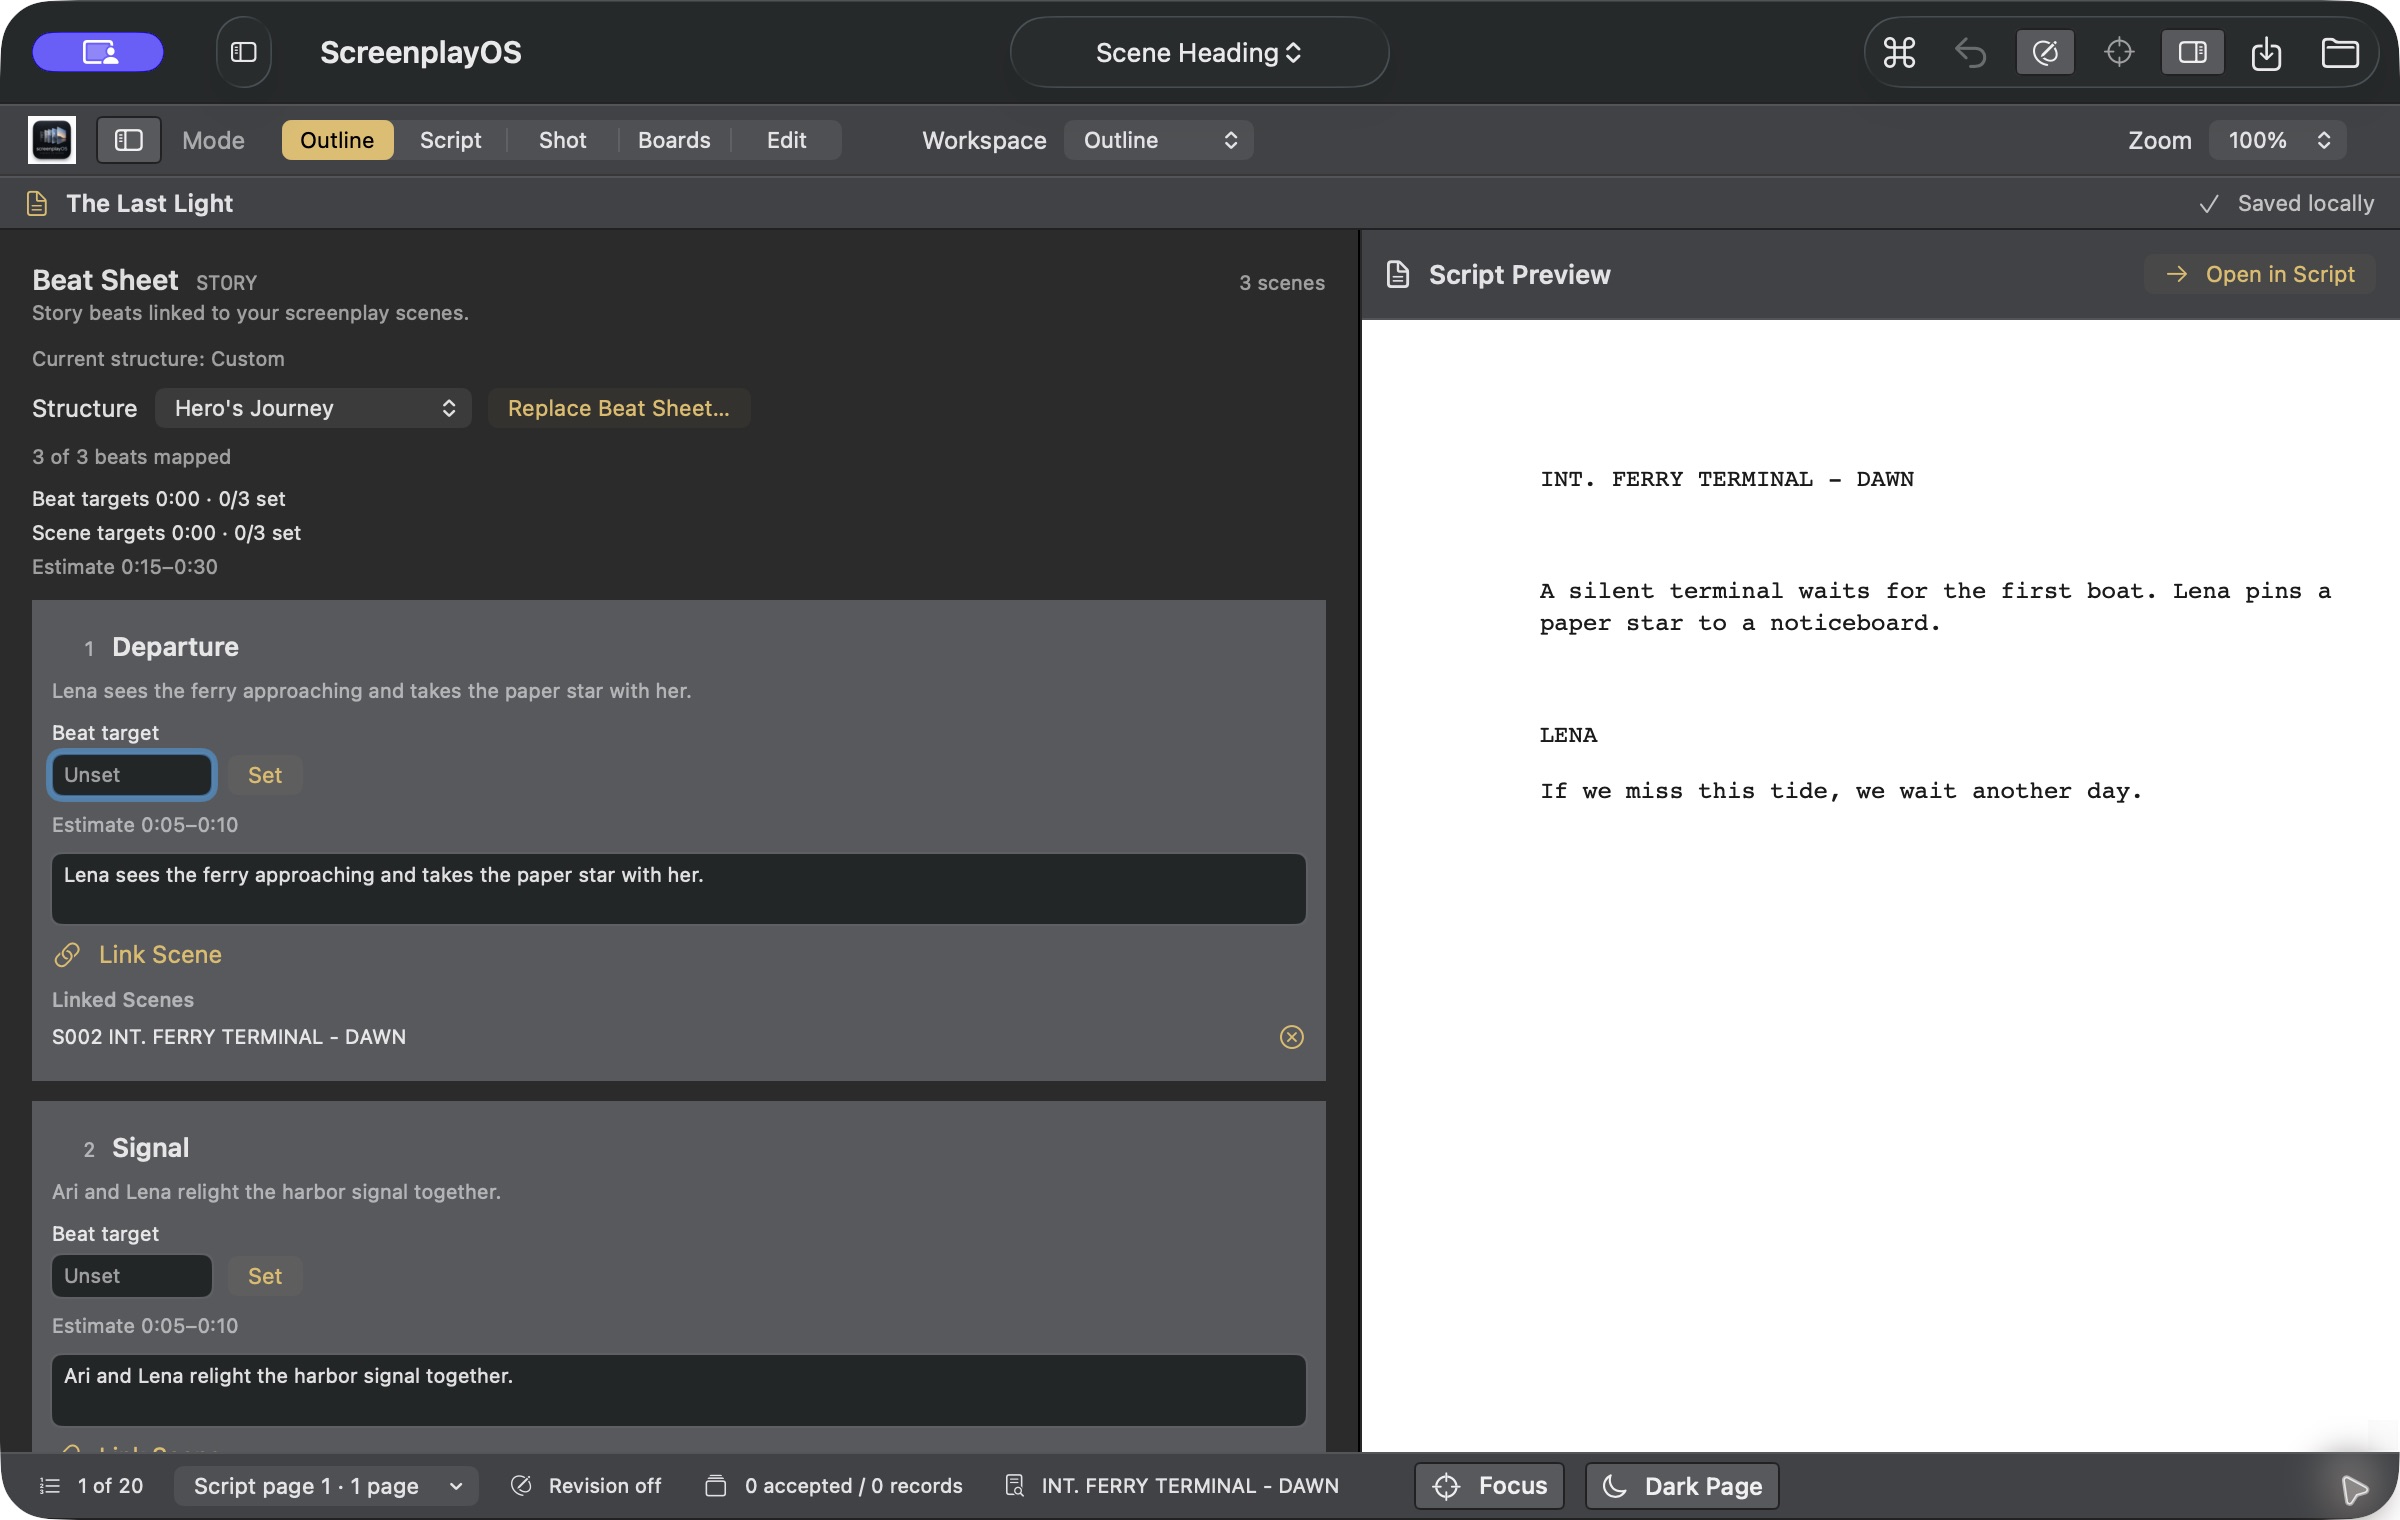Switch to Shot mode tab

tap(562, 140)
